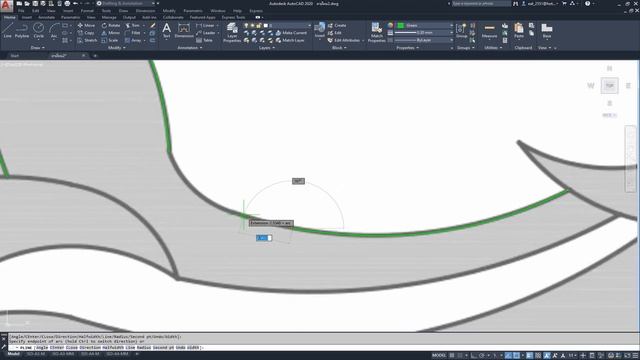Open the Insert ribbon tab
Viewport: 640px width, 360px height.
[27, 18]
